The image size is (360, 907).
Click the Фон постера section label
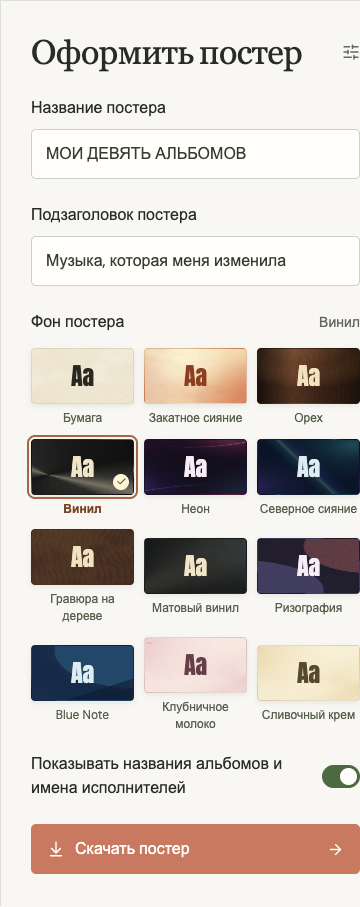[78, 322]
